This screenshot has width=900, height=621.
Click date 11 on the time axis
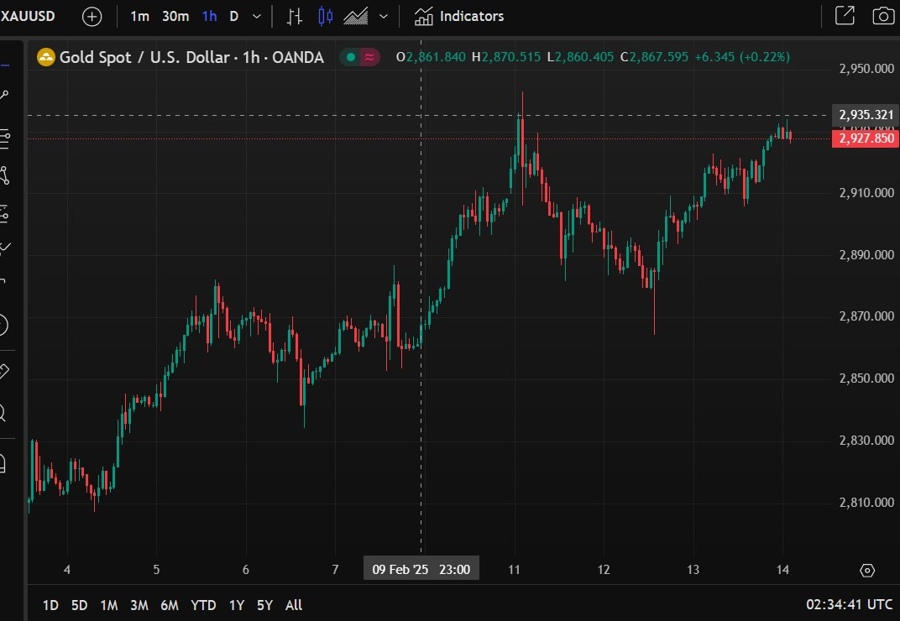coord(514,570)
